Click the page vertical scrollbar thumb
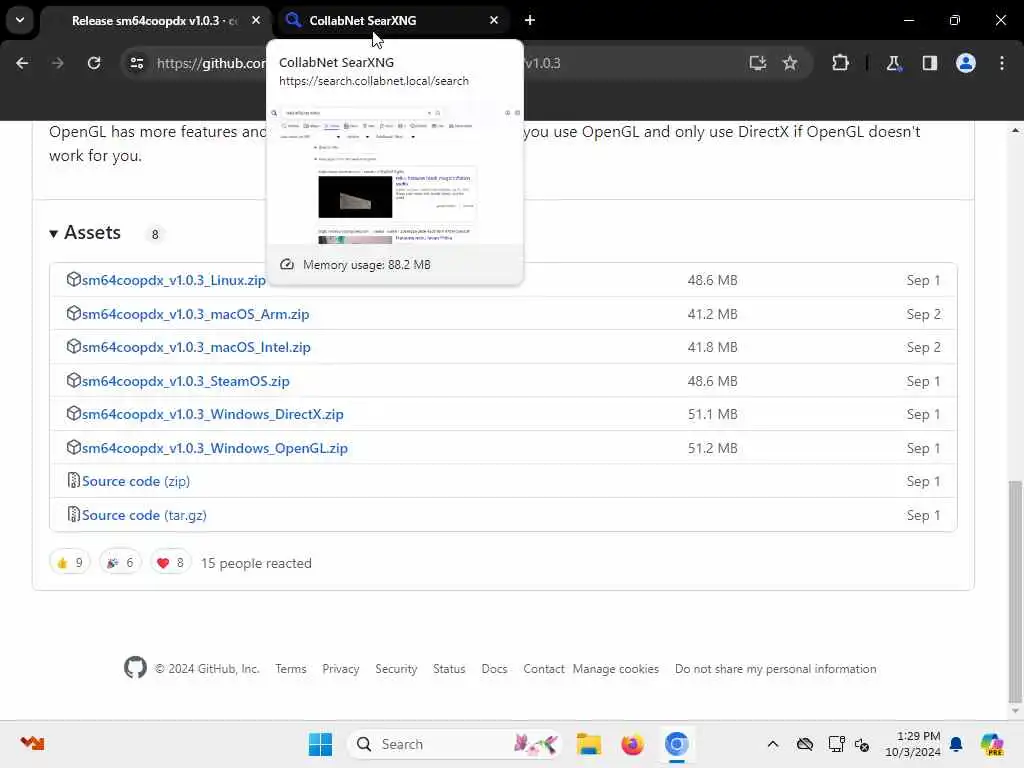1024x768 pixels. click(1014, 591)
